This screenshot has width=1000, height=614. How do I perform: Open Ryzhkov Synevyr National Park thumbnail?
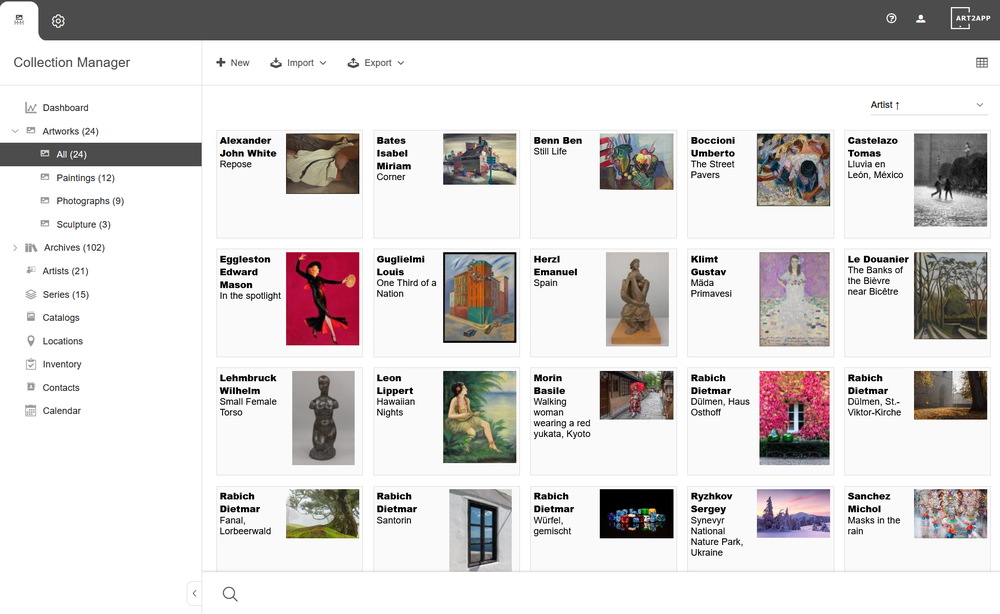[793, 513]
